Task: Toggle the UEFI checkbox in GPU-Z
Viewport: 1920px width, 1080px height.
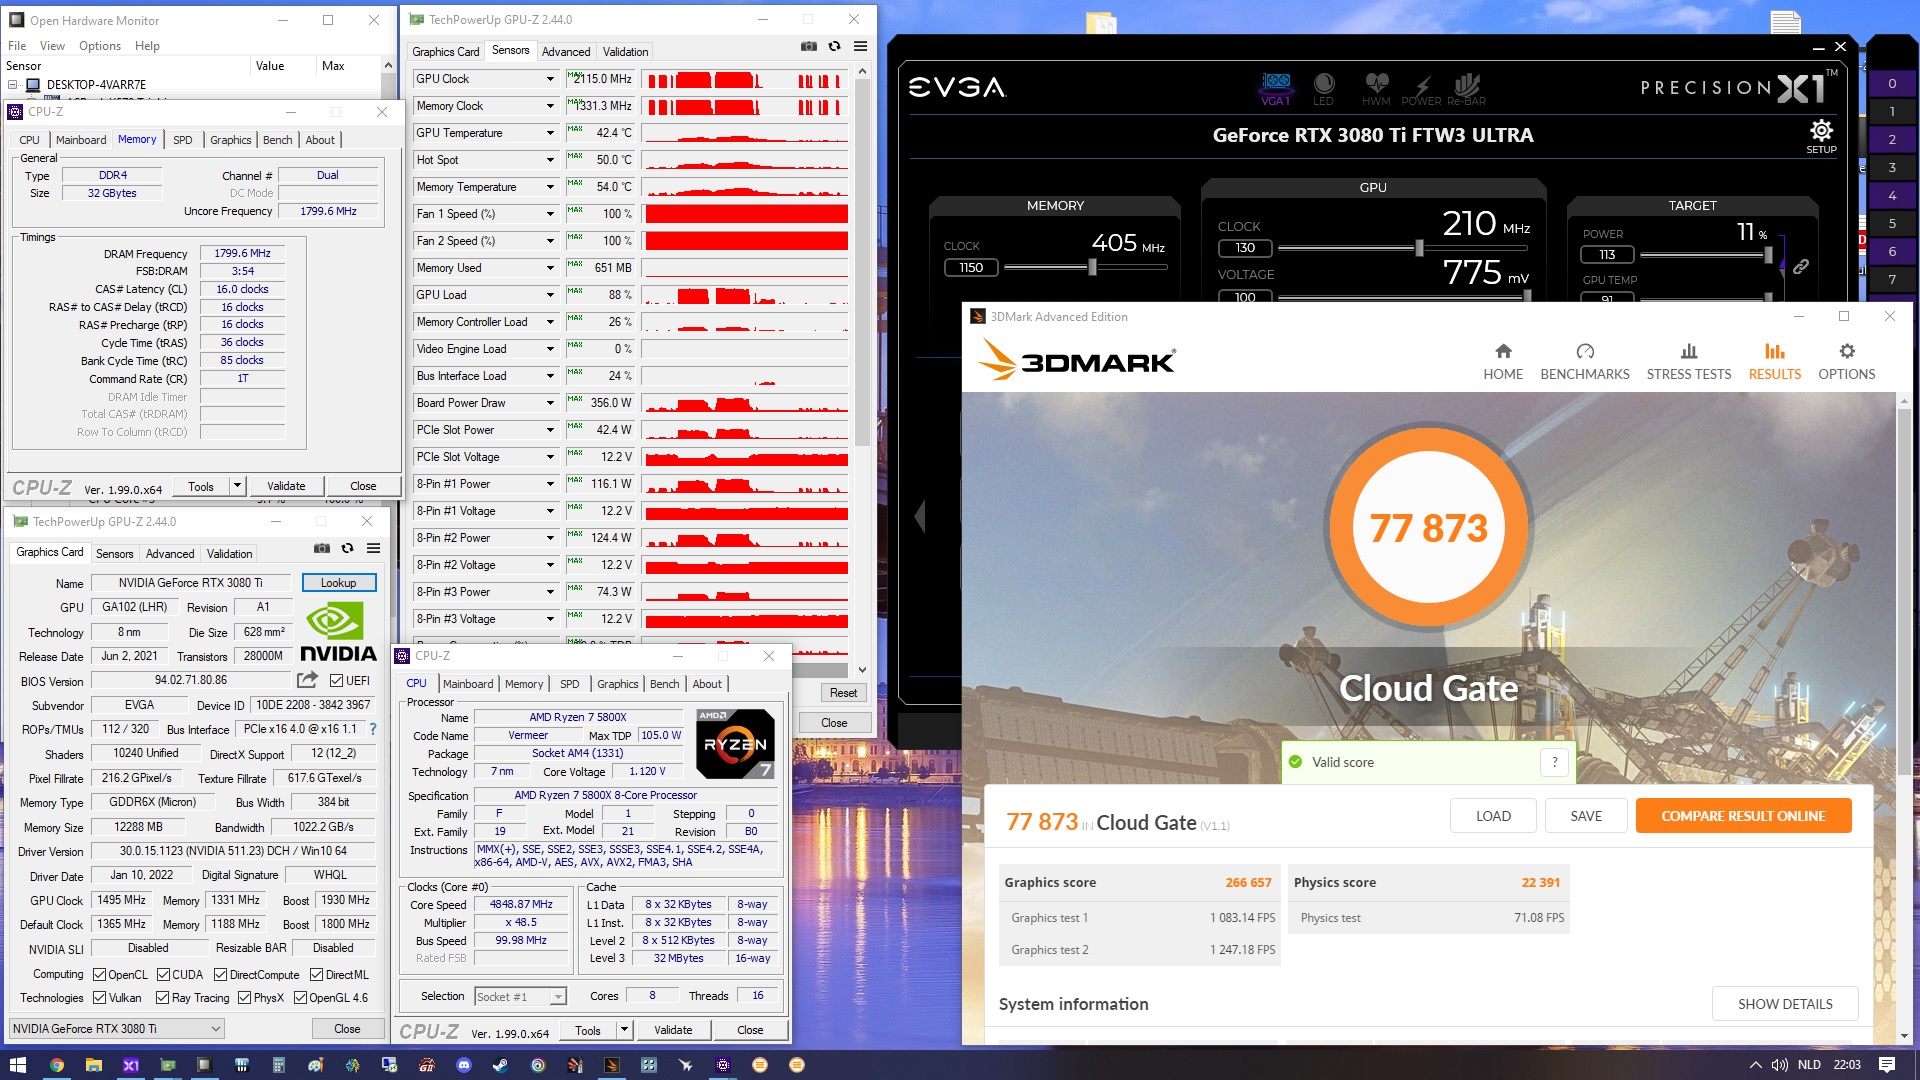Action: coord(337,681)
